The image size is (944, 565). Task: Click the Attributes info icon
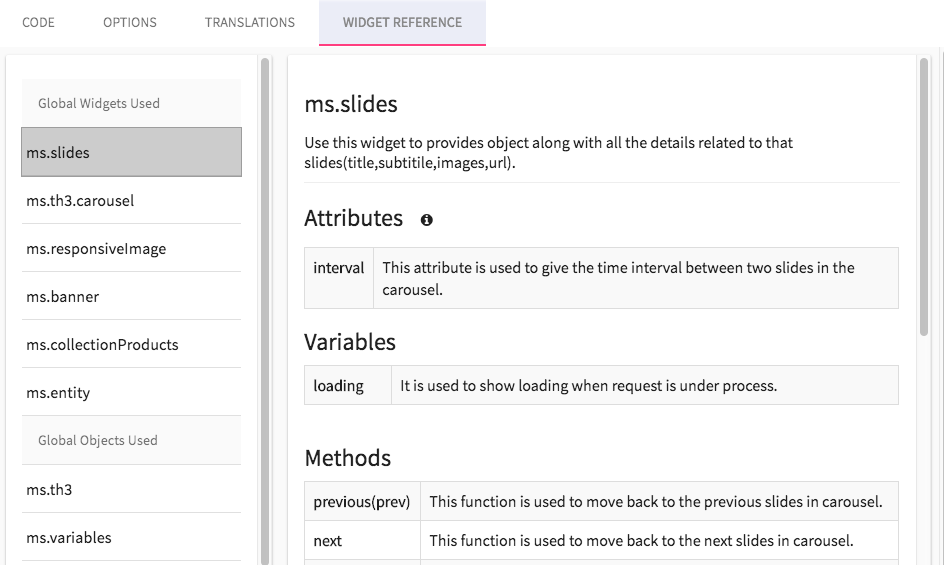click(x=426, y=220)
